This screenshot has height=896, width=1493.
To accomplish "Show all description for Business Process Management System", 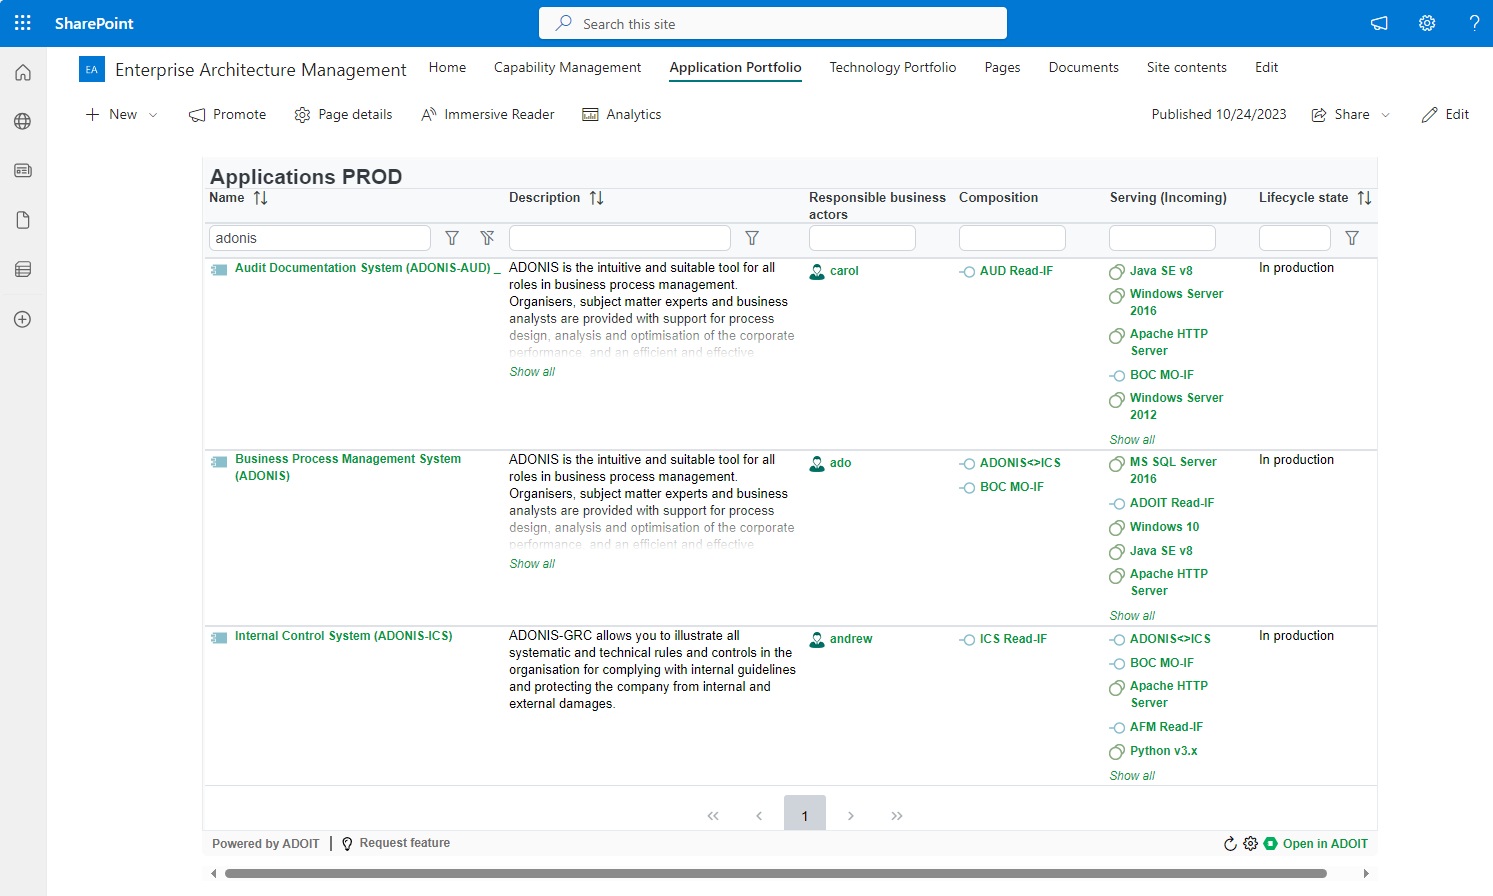I will (x=532, y=564).
